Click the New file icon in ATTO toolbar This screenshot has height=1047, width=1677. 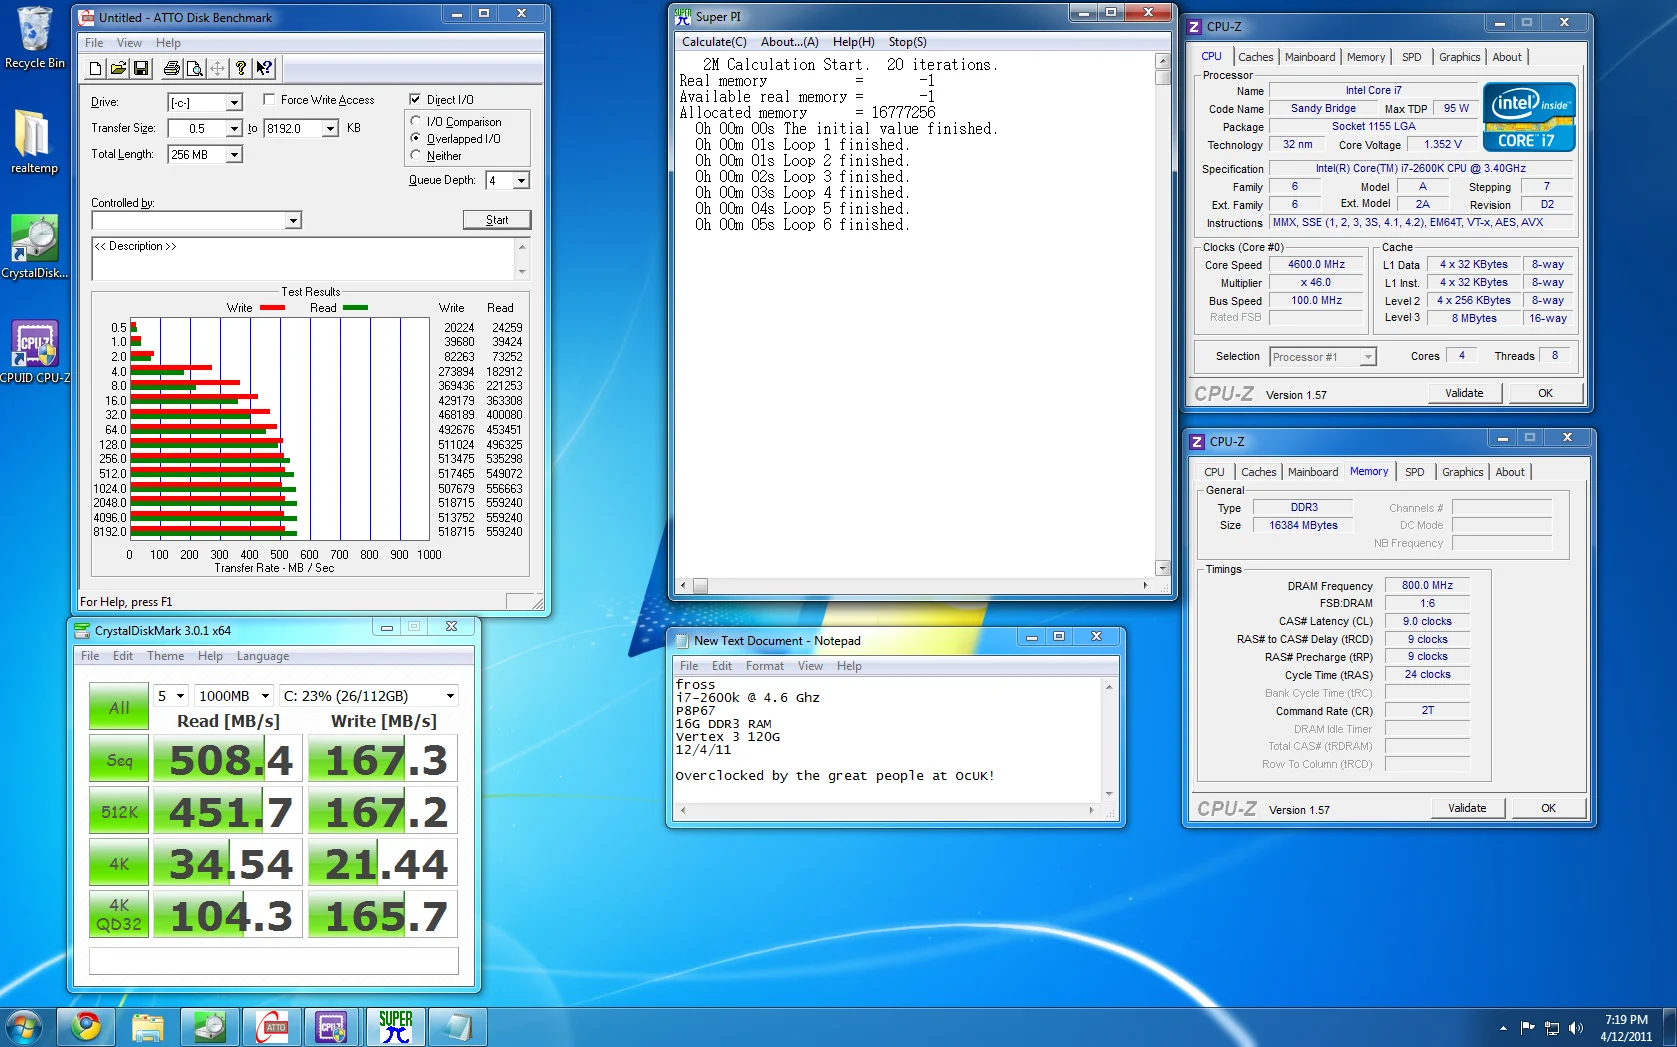(x=95, y=68)
